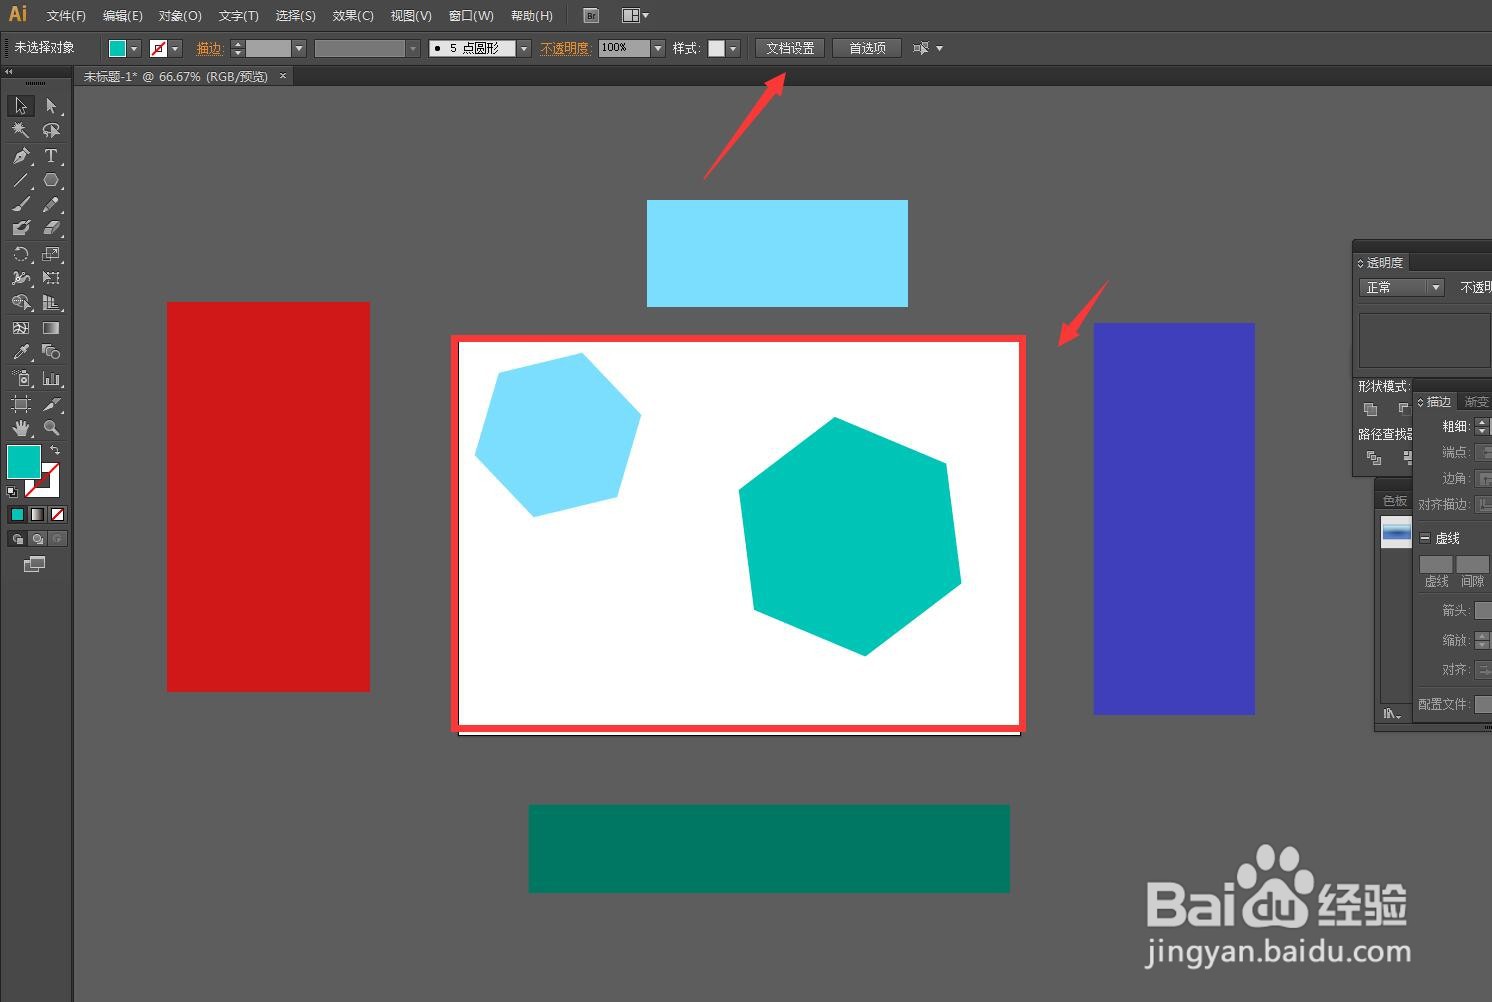Reset to default fill and stroke
The width and height of the screenshot is (1492, 1002).
click(12, 491)
